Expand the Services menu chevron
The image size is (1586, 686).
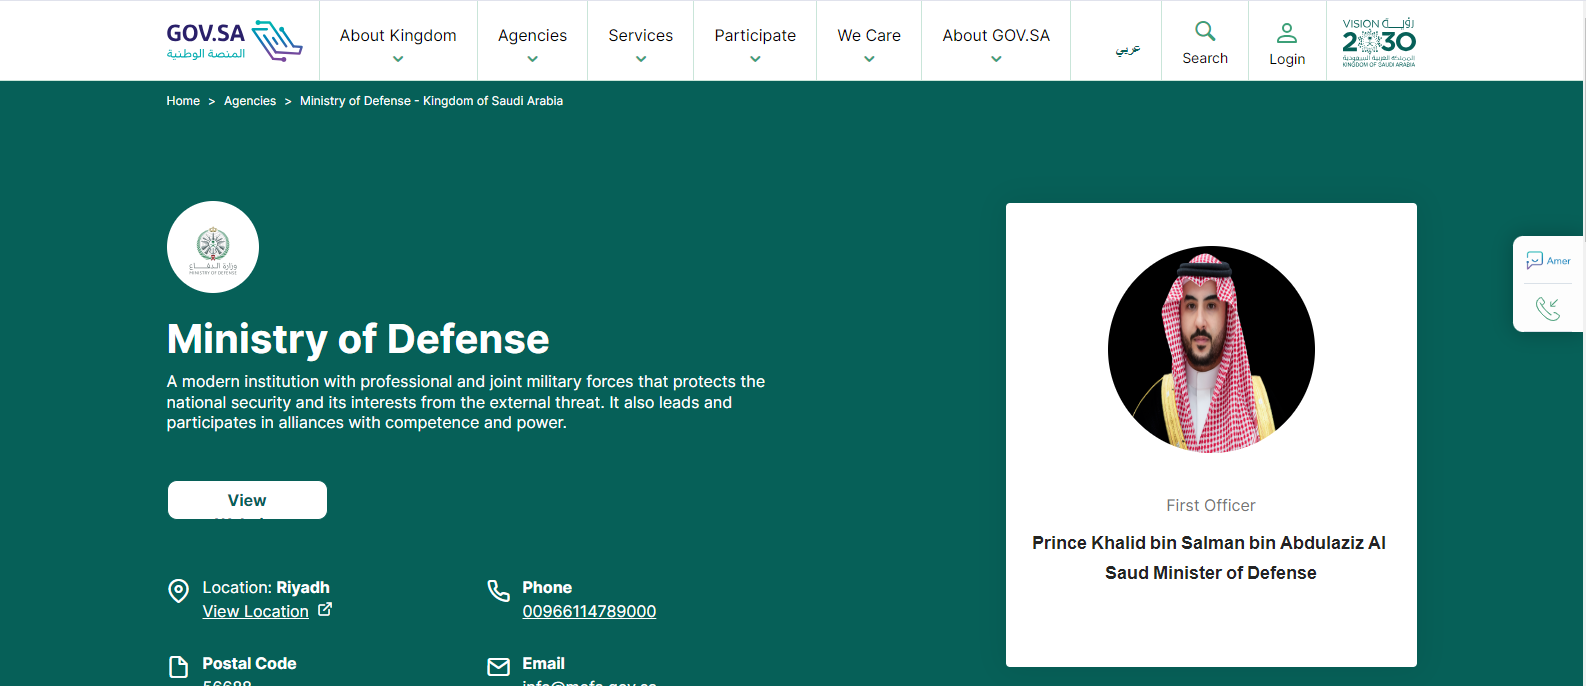(641, 59)
